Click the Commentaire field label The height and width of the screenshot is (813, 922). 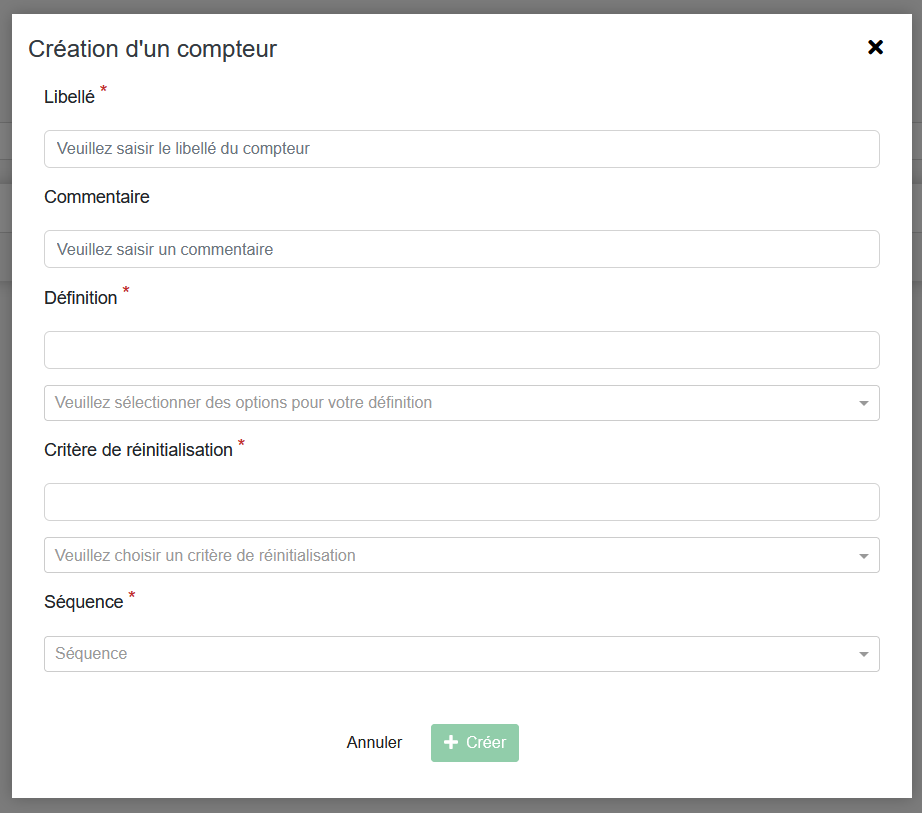[x=97, y=197]
